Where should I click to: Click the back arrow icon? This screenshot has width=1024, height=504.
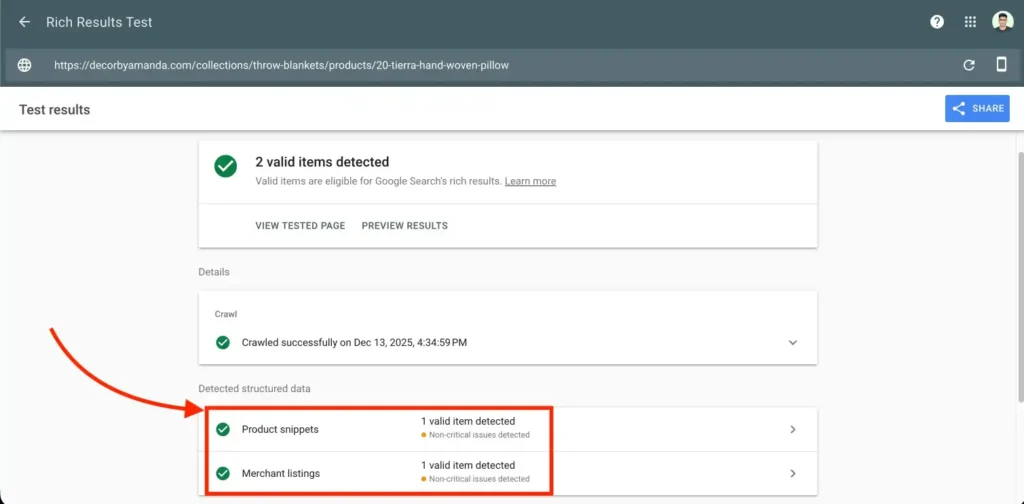click(25, 22)
